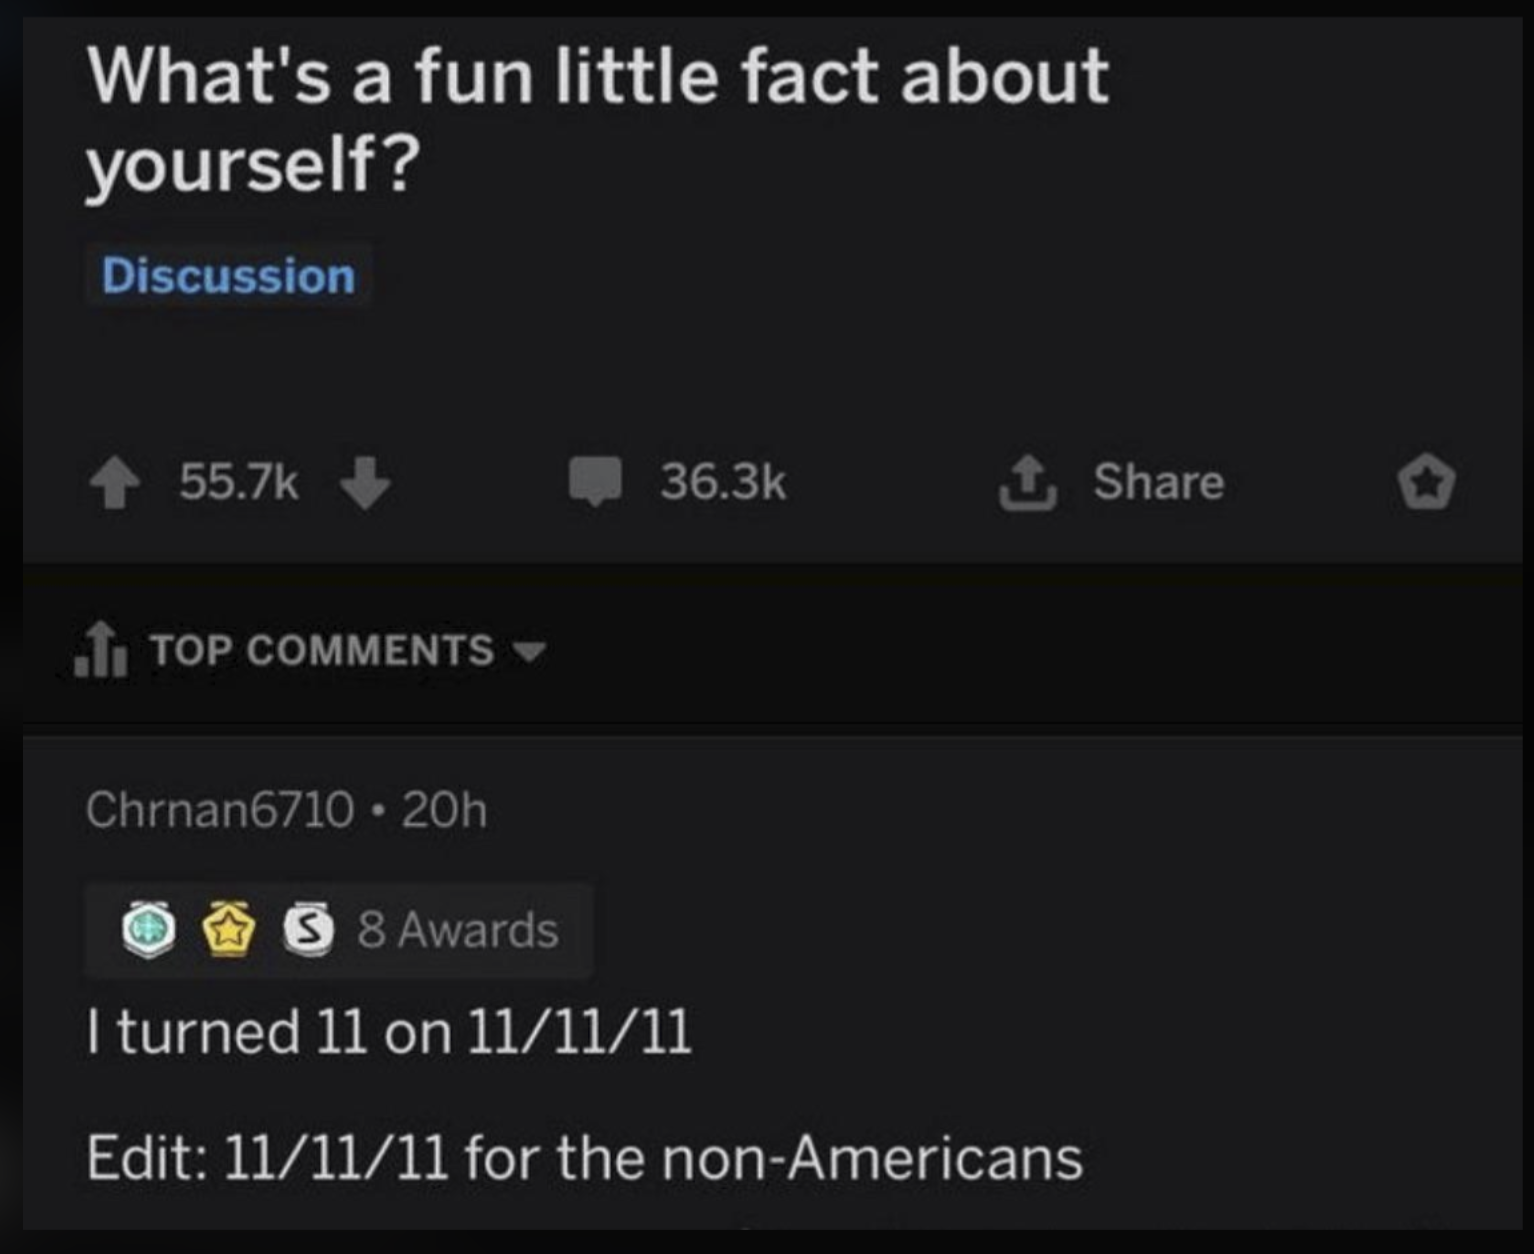Viewport: 1534px width, 1254px height.
Task: Switch to Top Comments view
Action: coord(318,651)
